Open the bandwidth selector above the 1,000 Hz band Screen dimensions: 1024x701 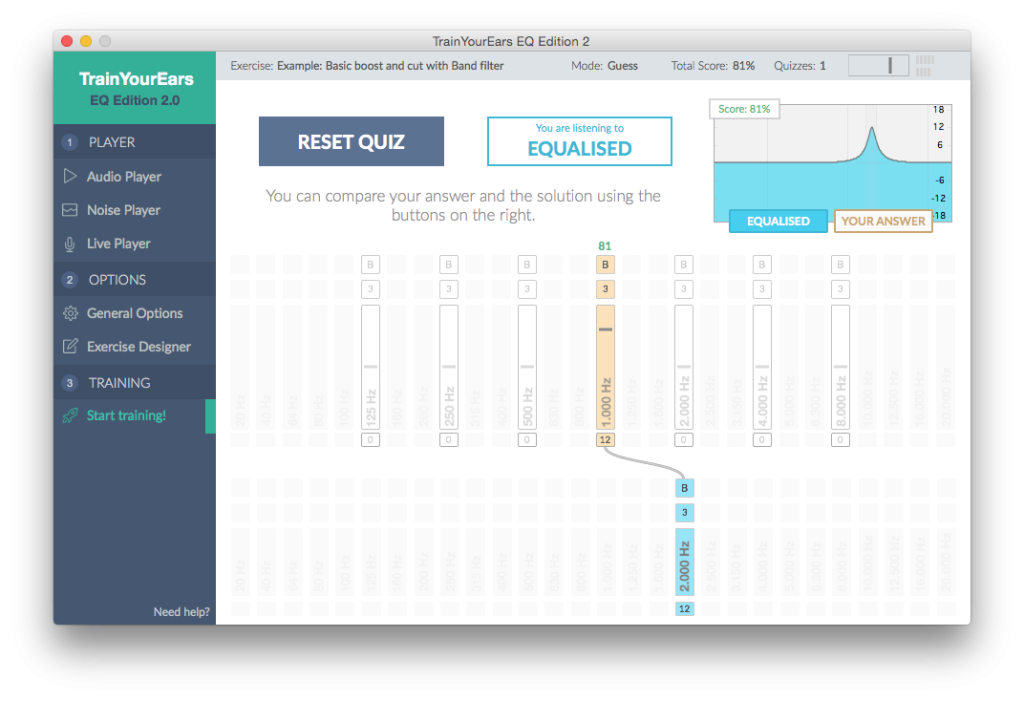605,288
